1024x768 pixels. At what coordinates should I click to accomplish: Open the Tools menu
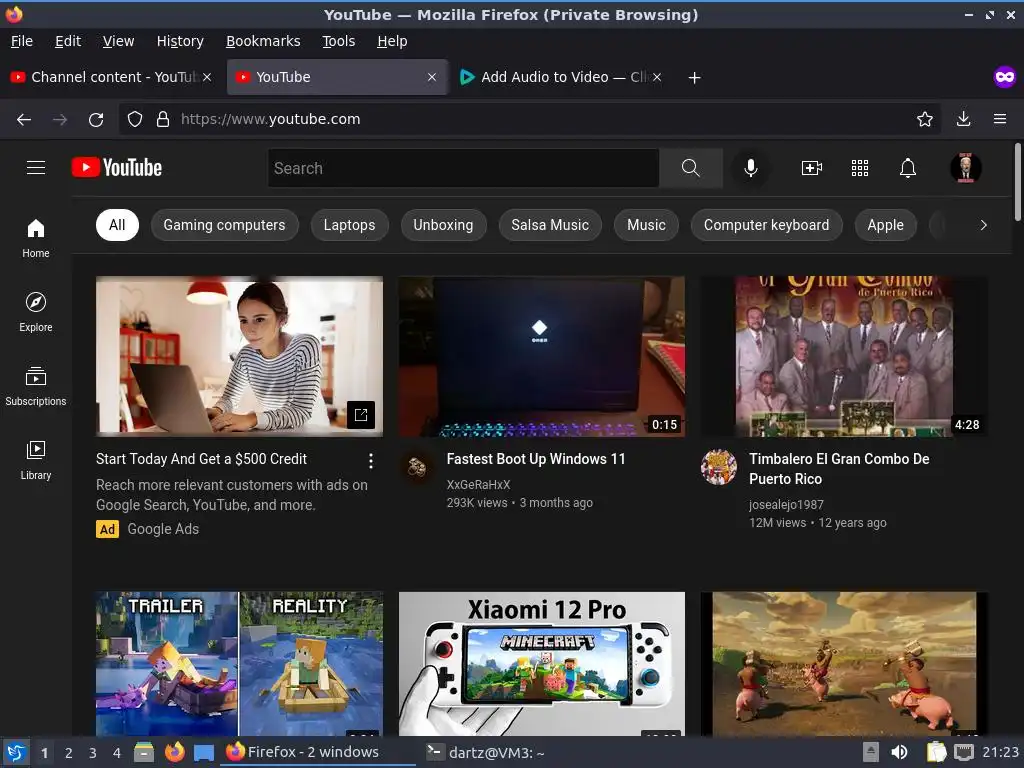(x=338, y=41)
